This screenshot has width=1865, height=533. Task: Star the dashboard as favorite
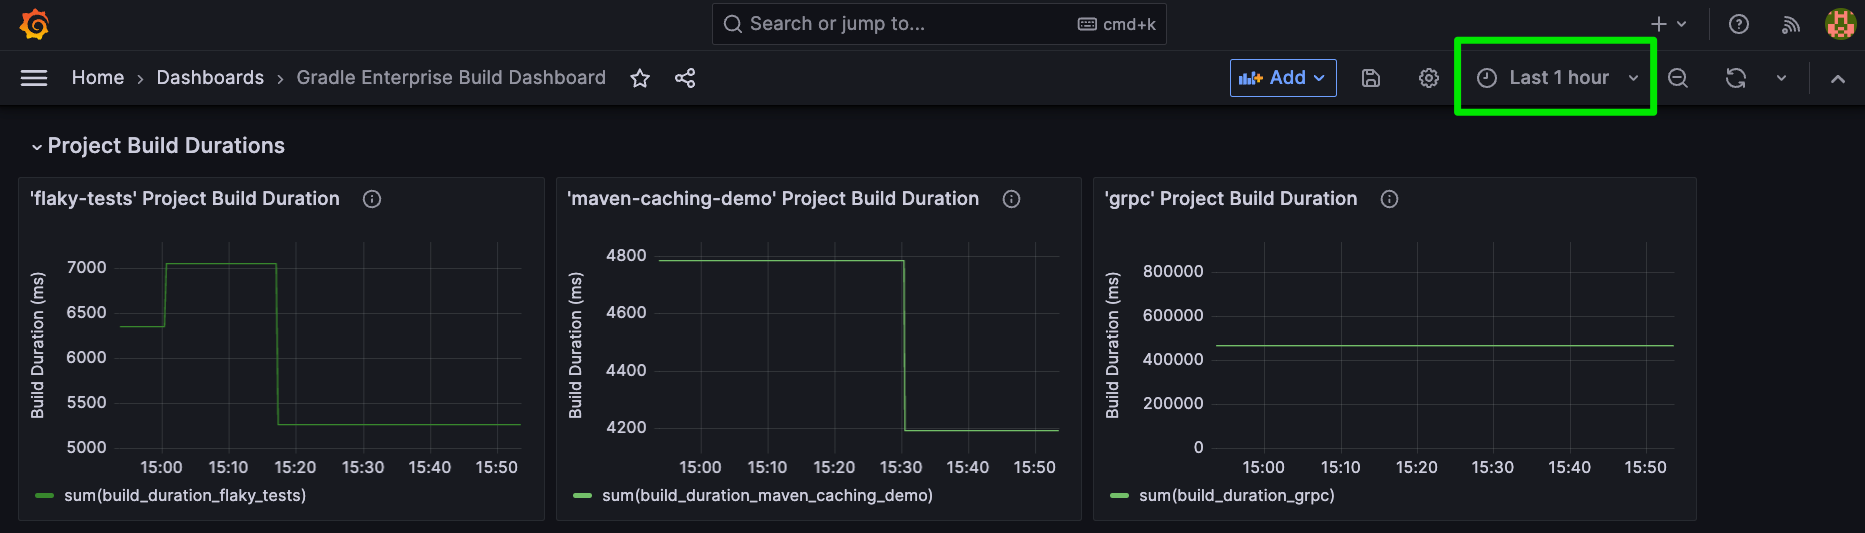[640, 78]
